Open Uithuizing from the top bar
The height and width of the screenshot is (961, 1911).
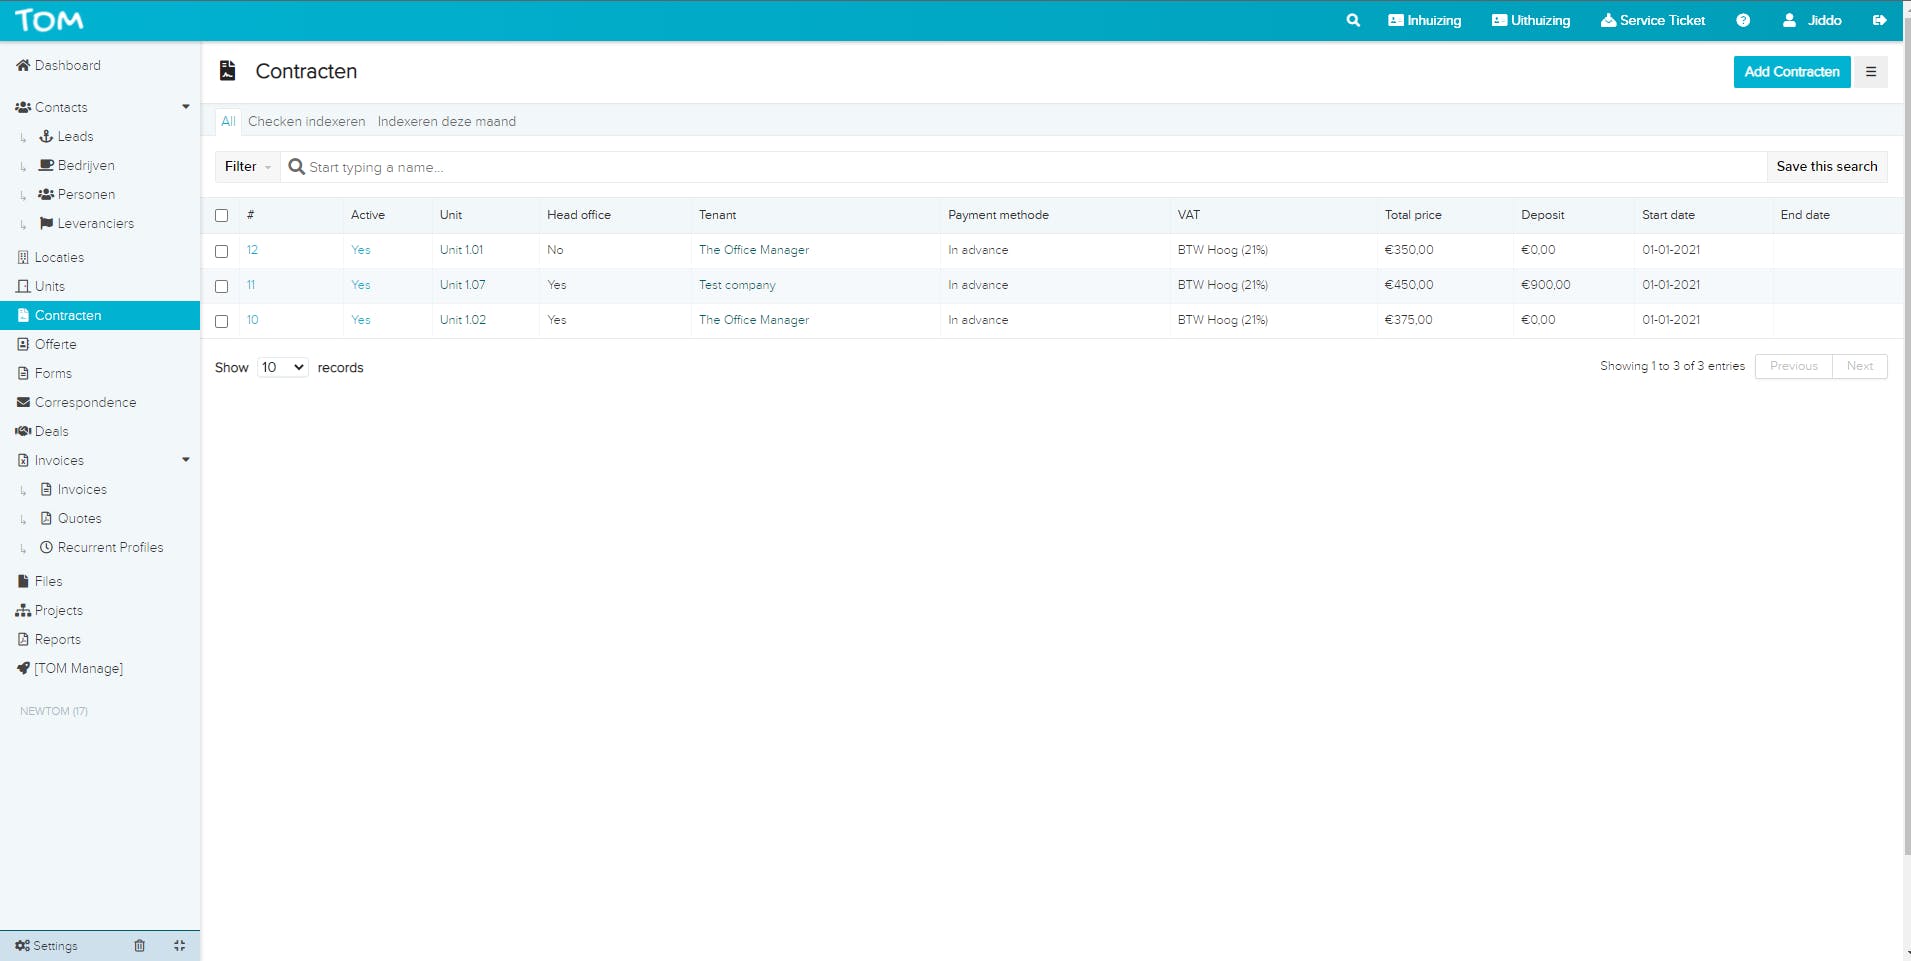(x=1531, y=20)
